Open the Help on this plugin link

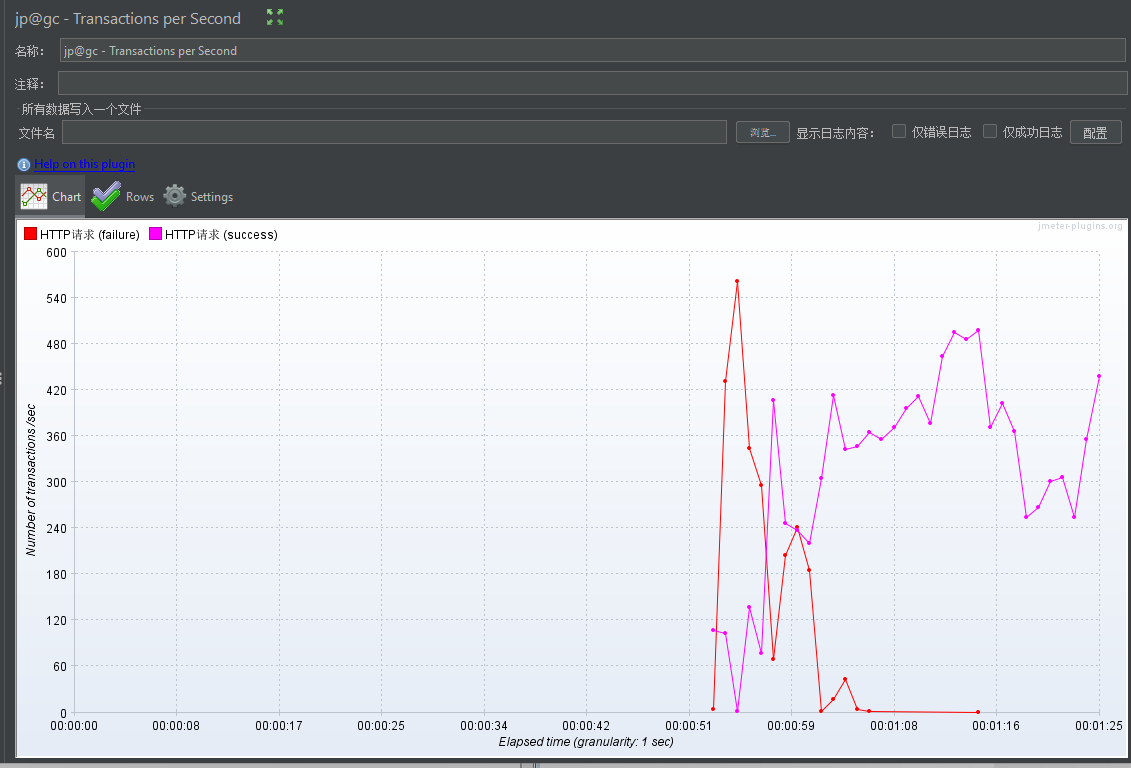[x=84, y=164]
